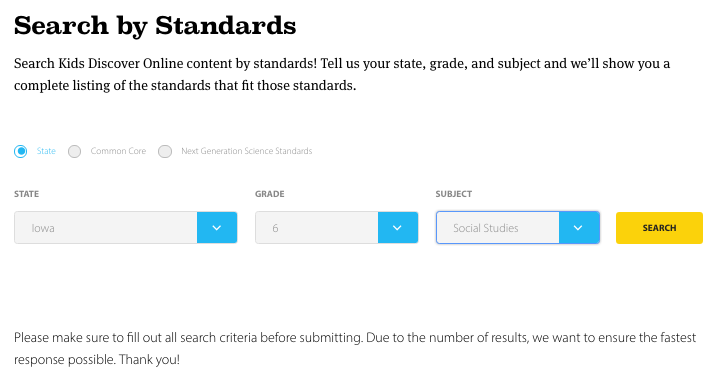The height and width of the screenshot is (387, 720).
Task: Click the STATE field label
Action: pyautogui.click(x=27, y=194)
